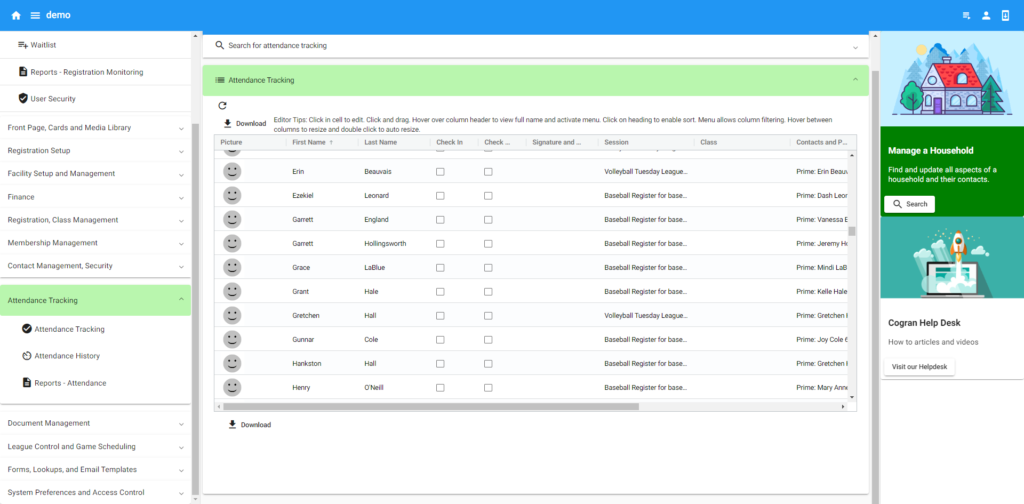Image resolution: width=1024 pixels, height=504 pixels.
Task: Click the Search button under Manage a Household
Action: (909, 204)
